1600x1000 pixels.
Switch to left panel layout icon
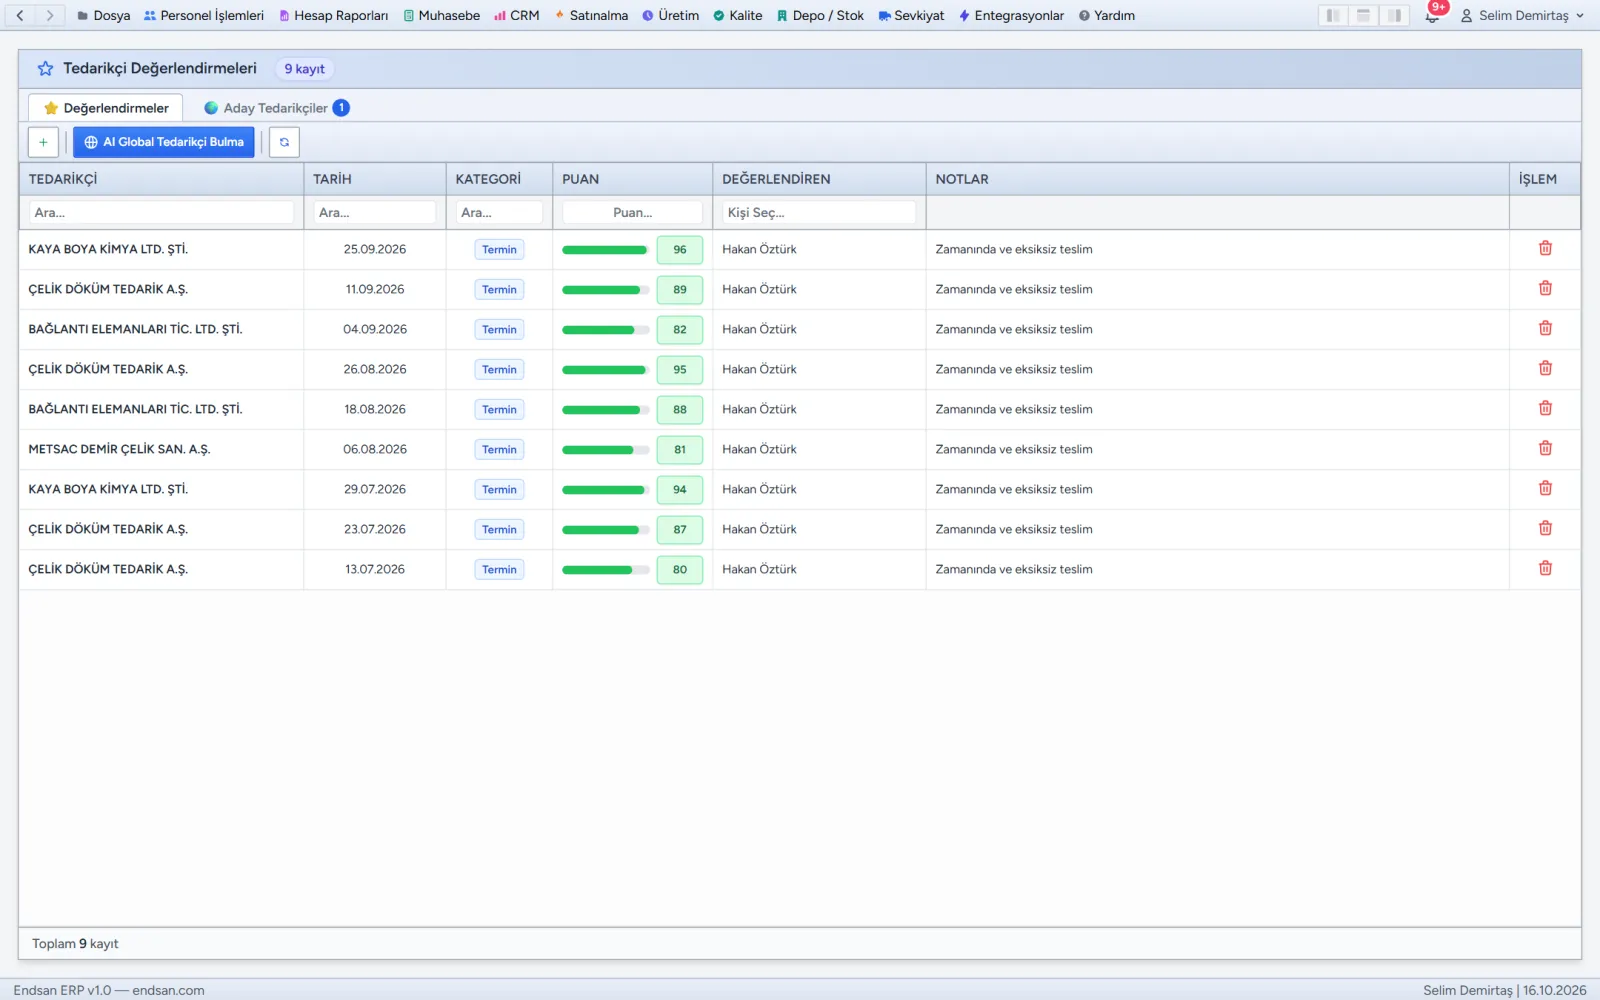click(x=1332, y=16)
